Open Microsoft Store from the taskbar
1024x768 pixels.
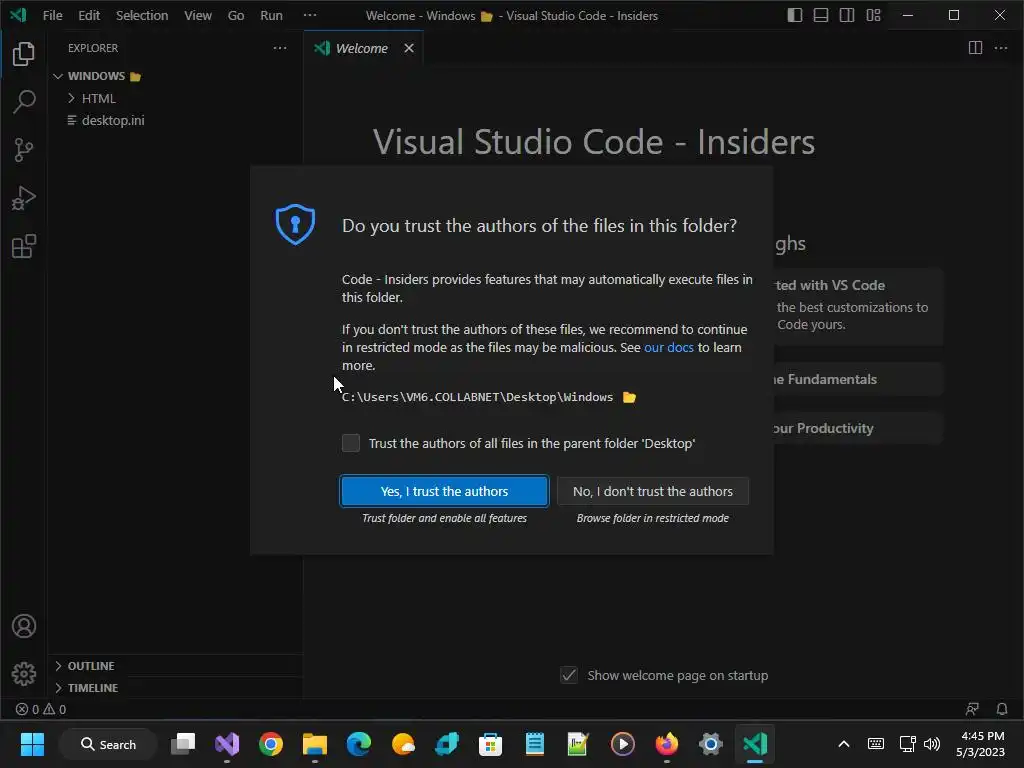tap(490, 744)
